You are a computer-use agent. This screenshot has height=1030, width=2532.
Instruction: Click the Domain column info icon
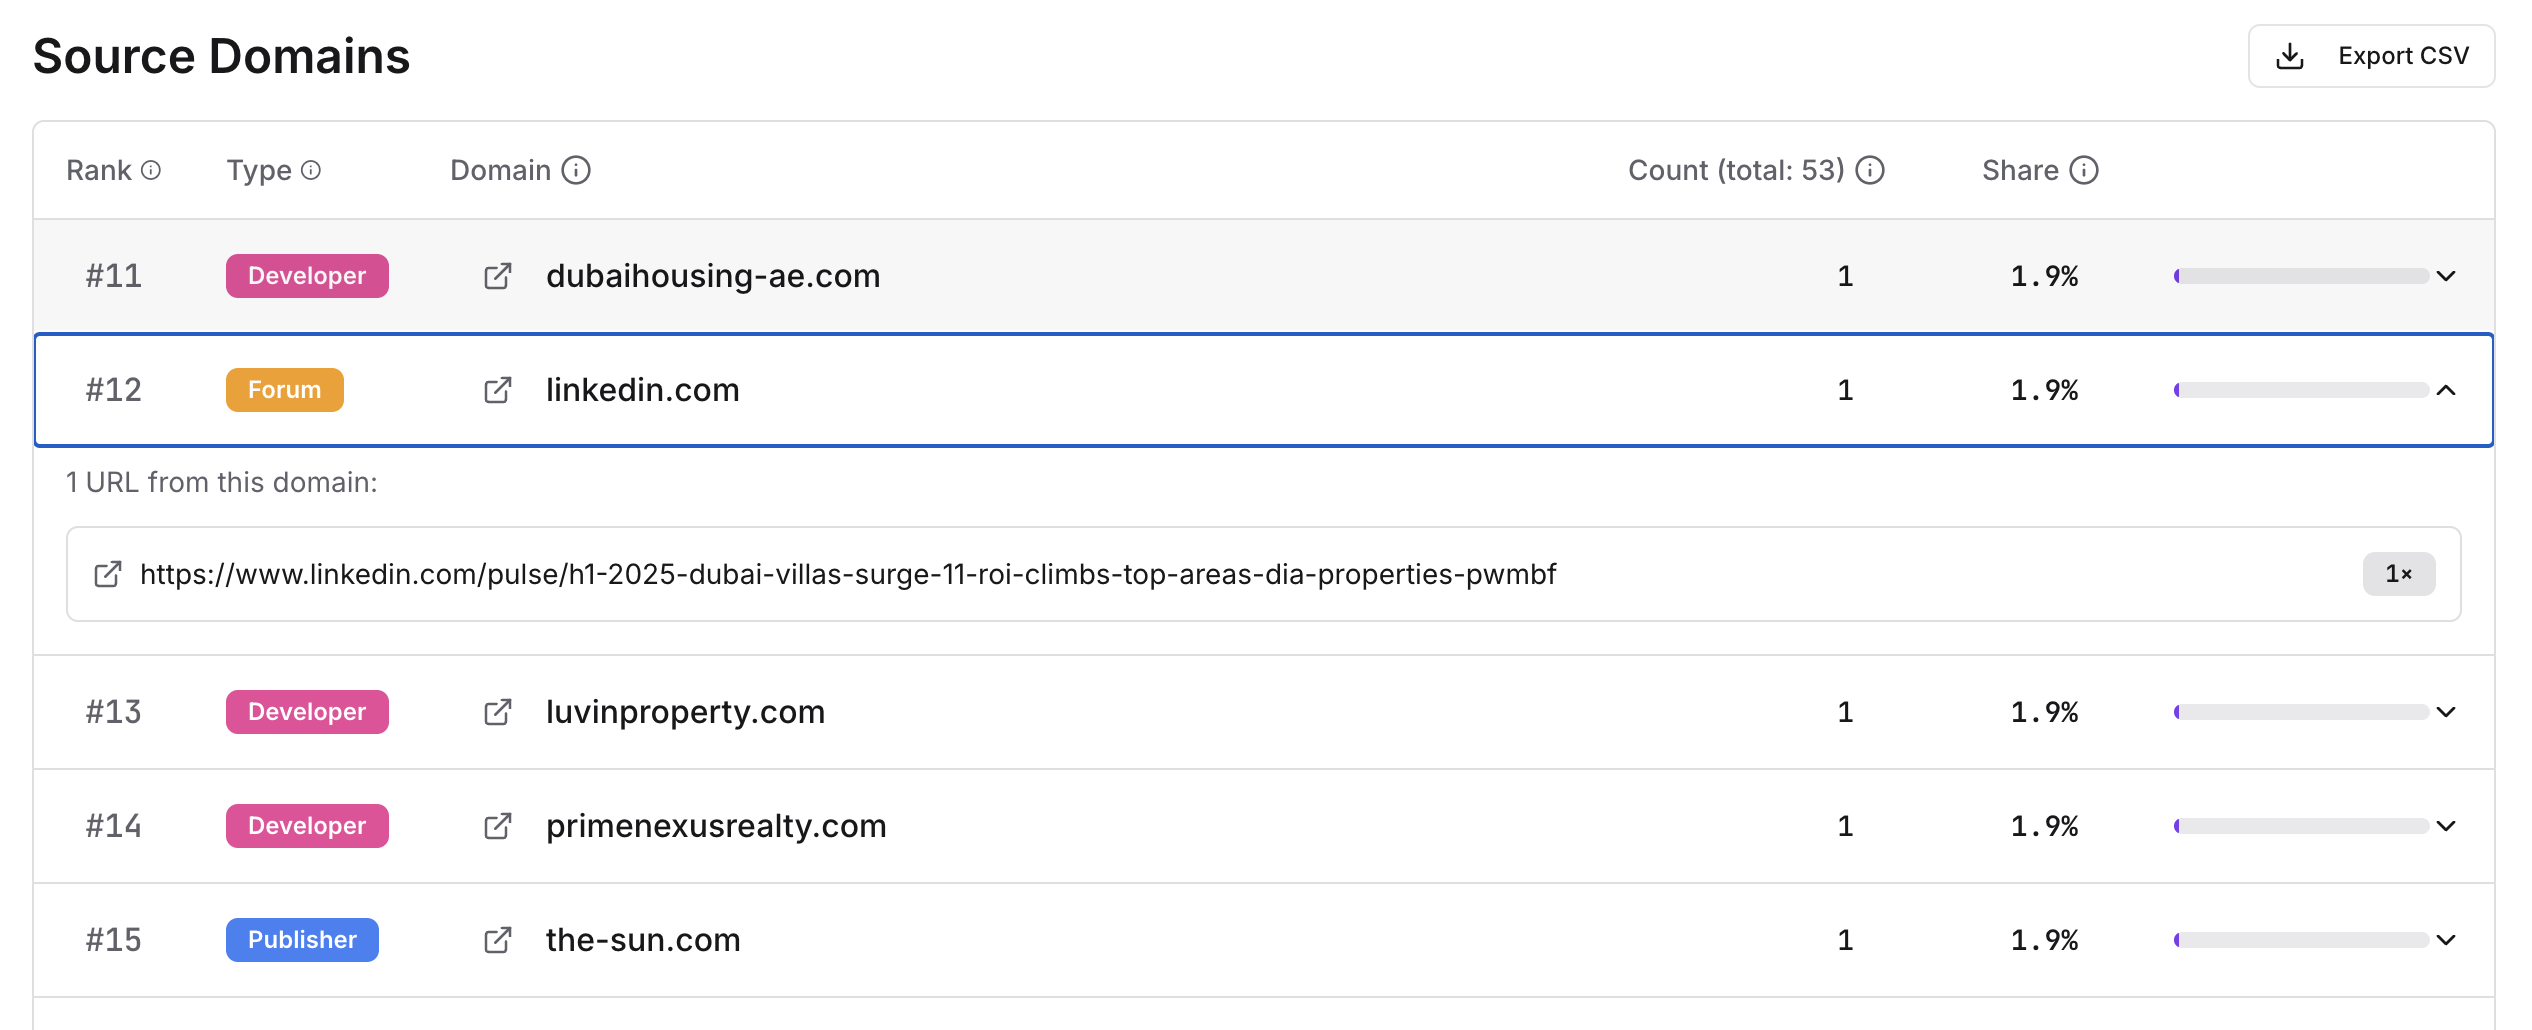tap(576, 169)
